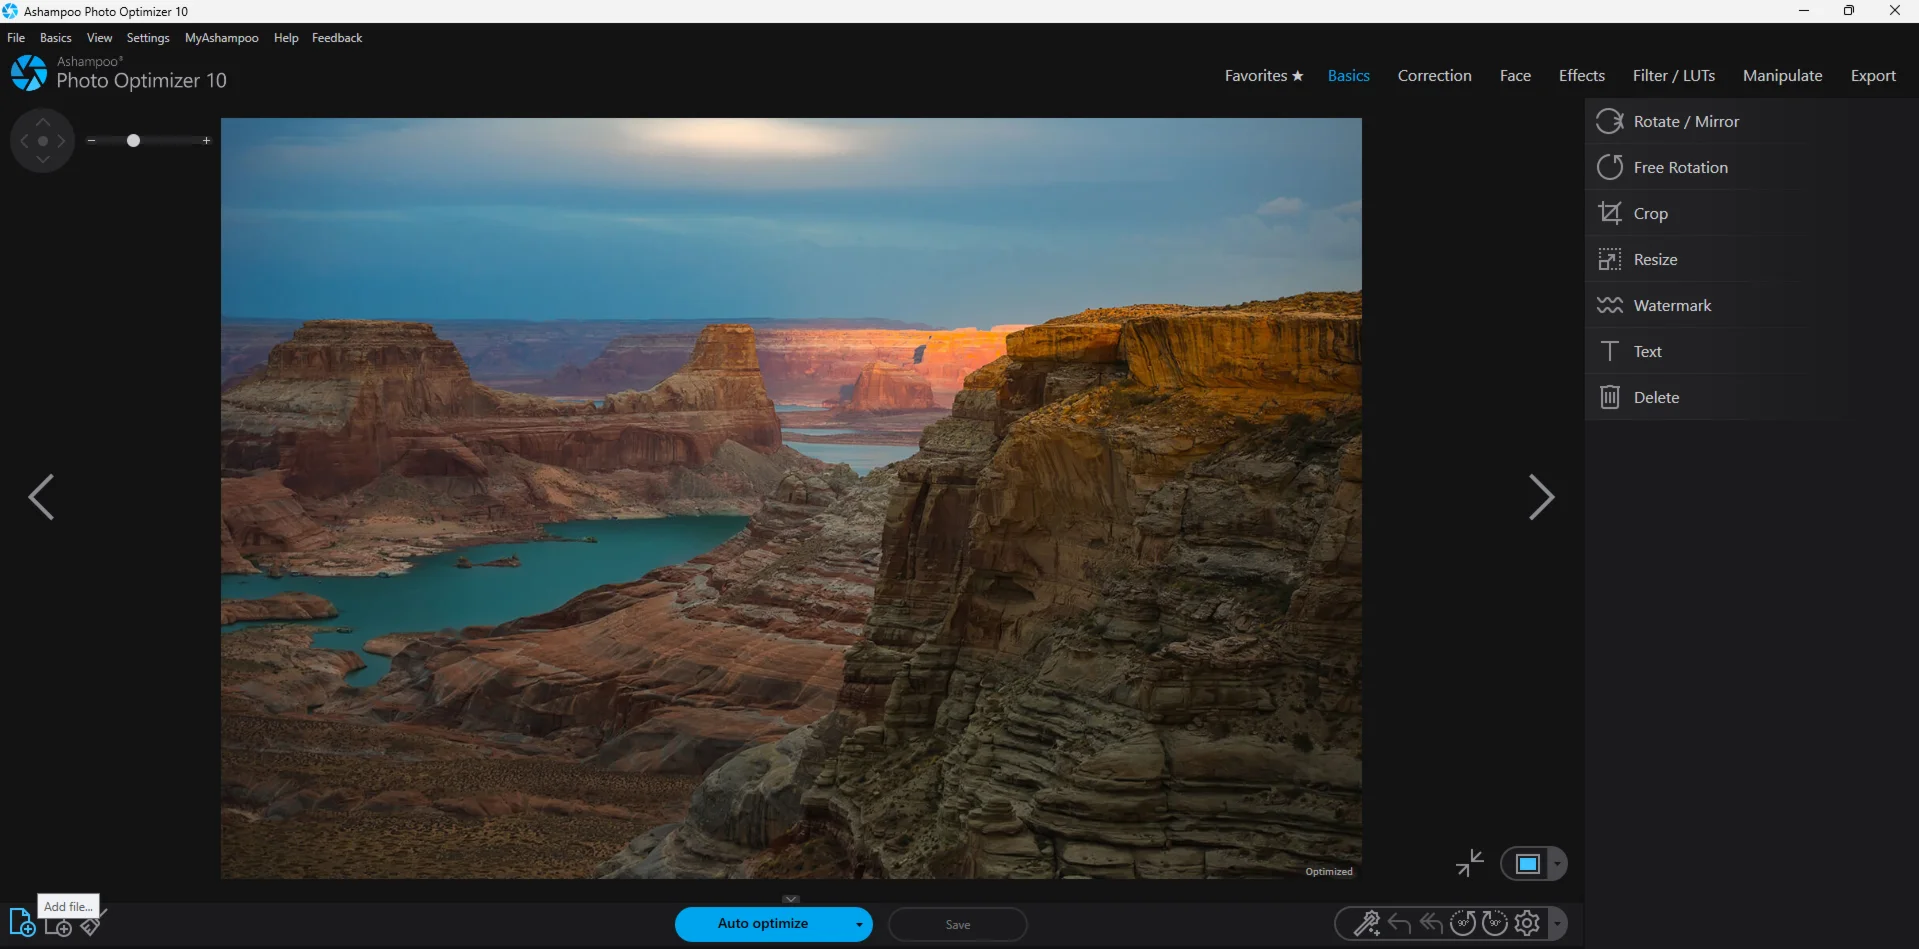1919x949 pixels.
Task: Rotate image 90° clockwise
Action: coord(1495,923)
